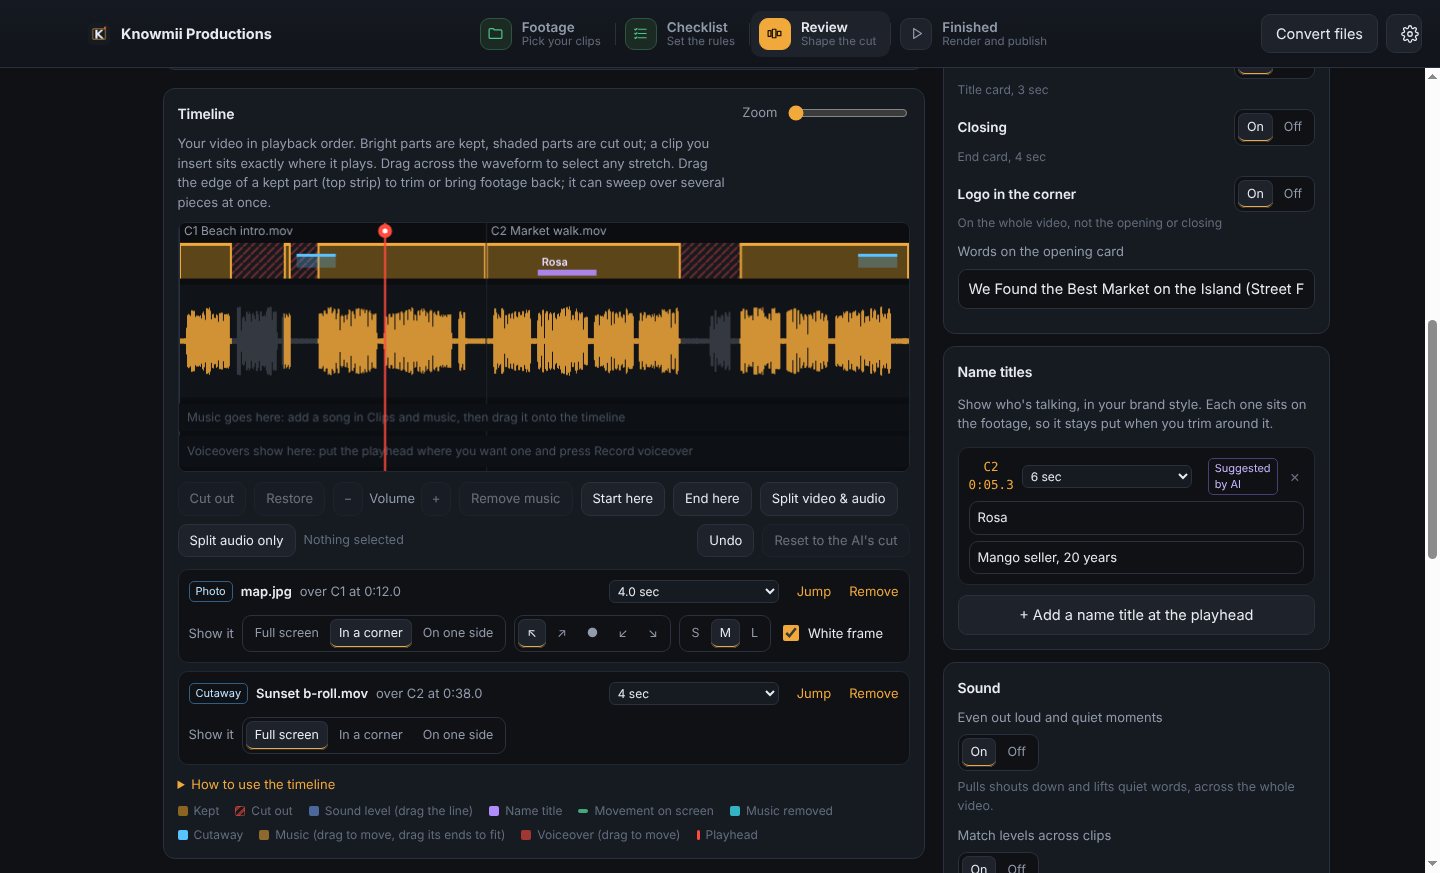Expand How to use the timeline

pyautogui.click(x=256, y=785)
